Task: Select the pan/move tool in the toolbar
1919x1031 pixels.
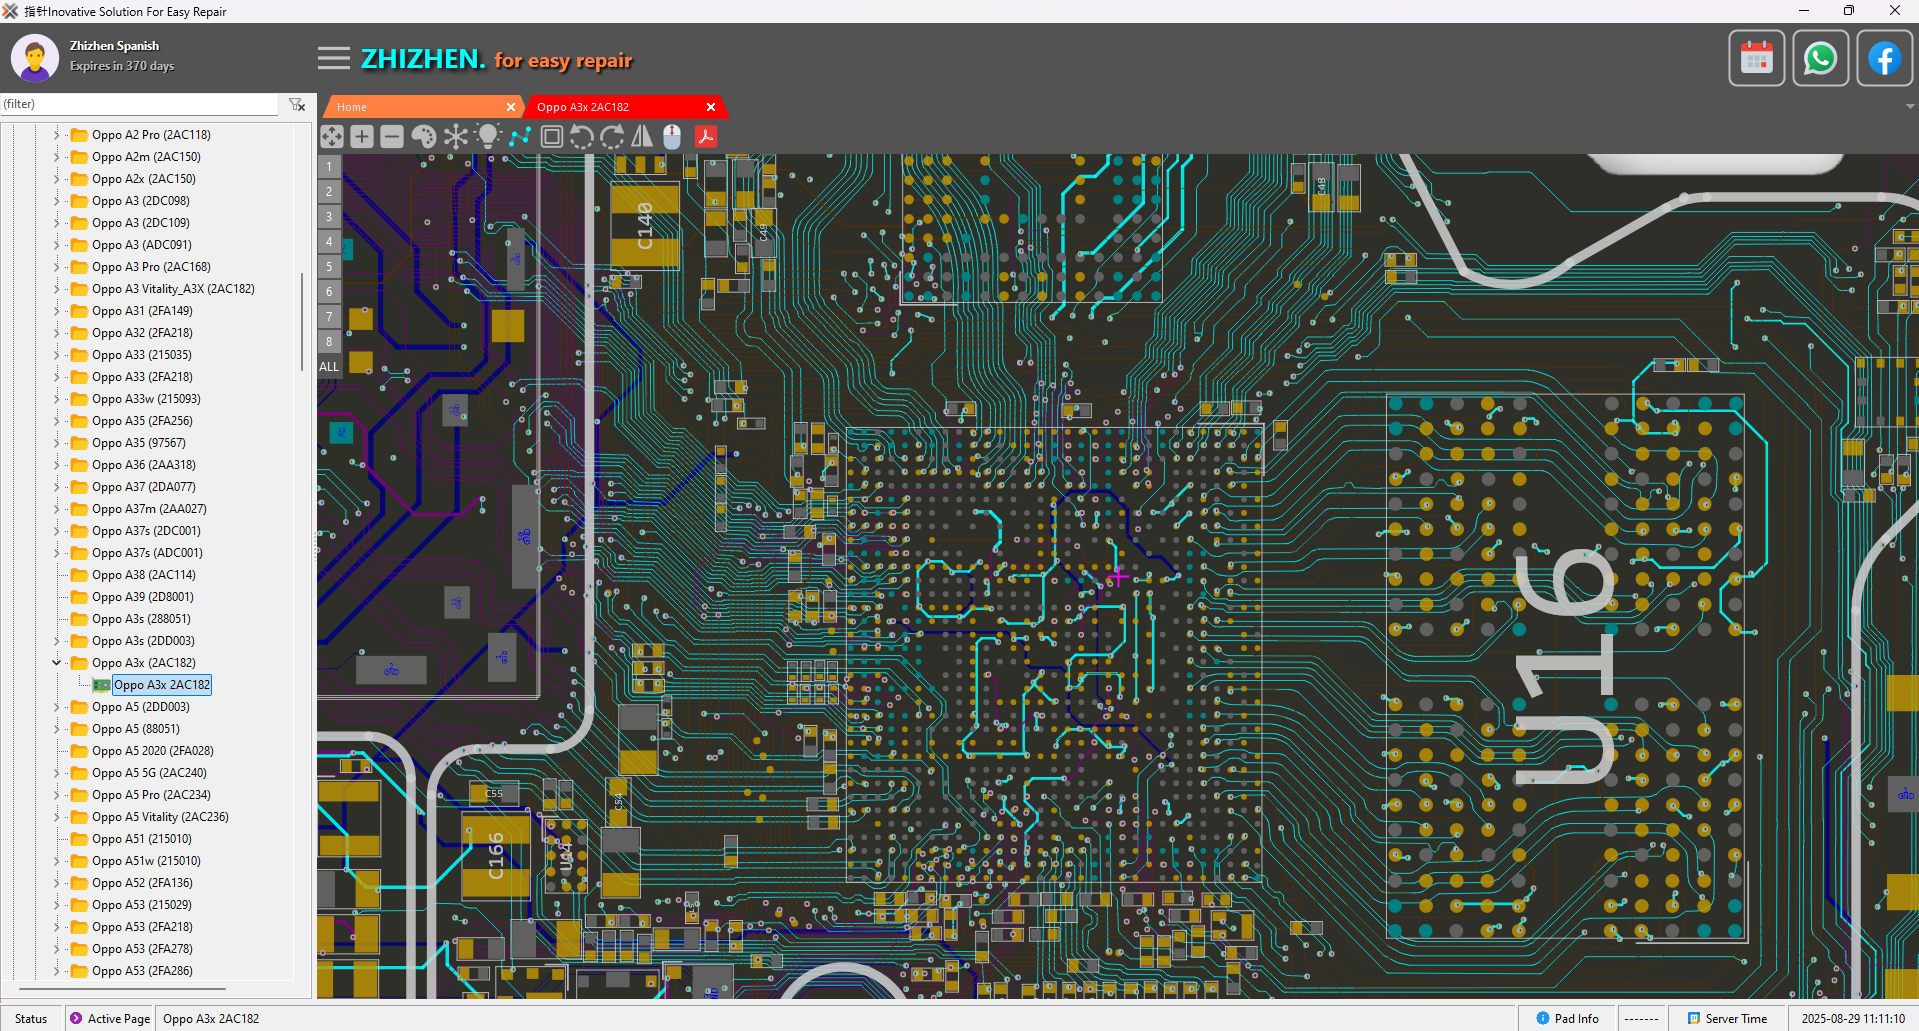Action: [x=332, y=137]
